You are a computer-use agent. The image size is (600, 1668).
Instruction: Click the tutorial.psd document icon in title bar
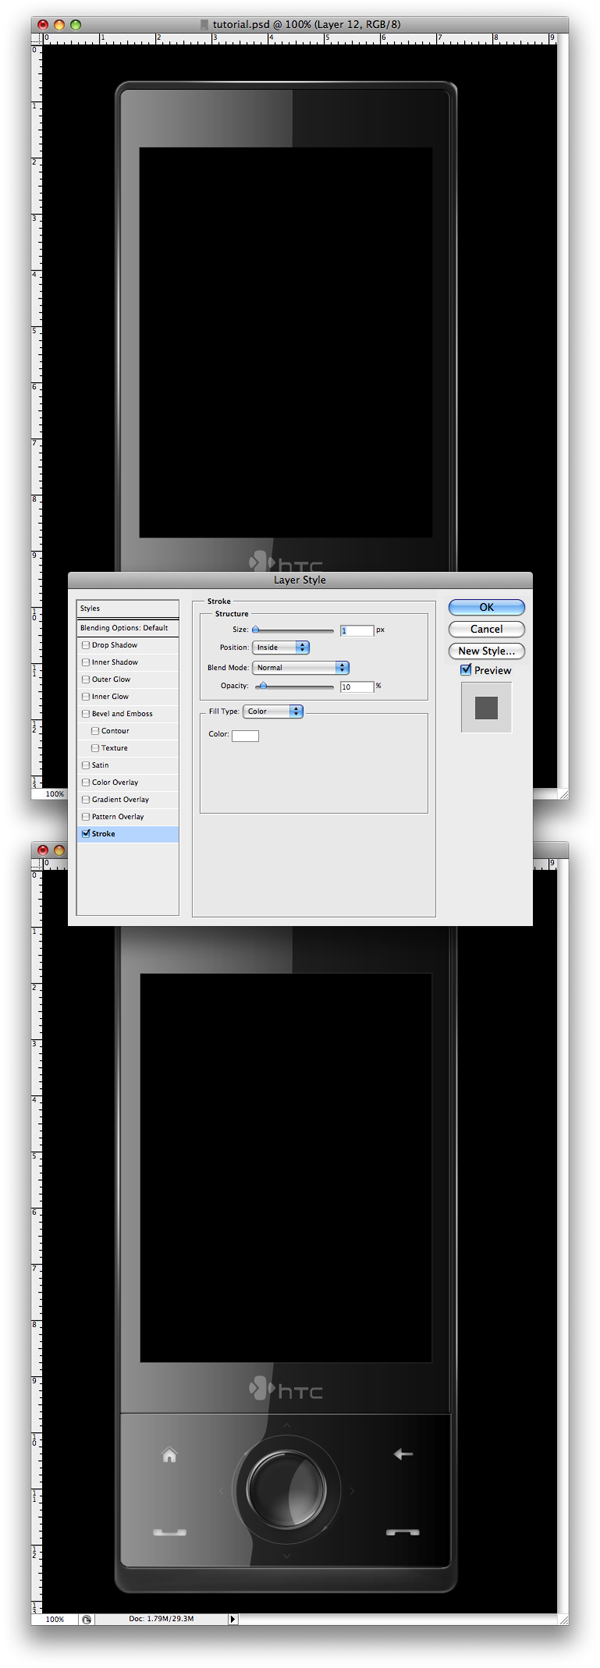[205, 24]
